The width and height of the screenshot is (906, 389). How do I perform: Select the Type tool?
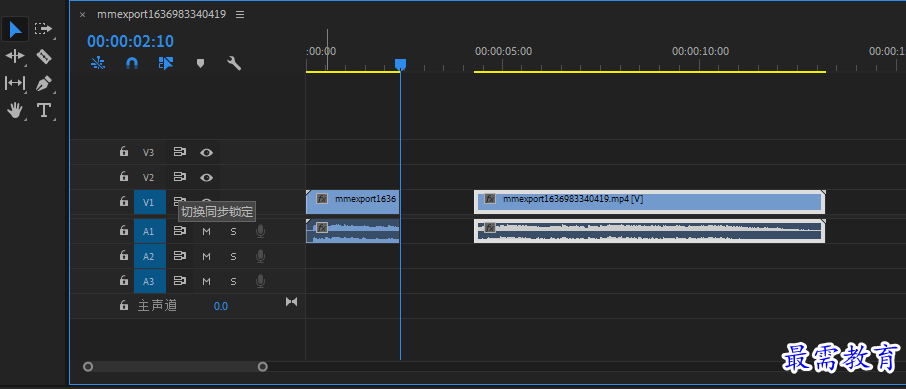(44, 110)
